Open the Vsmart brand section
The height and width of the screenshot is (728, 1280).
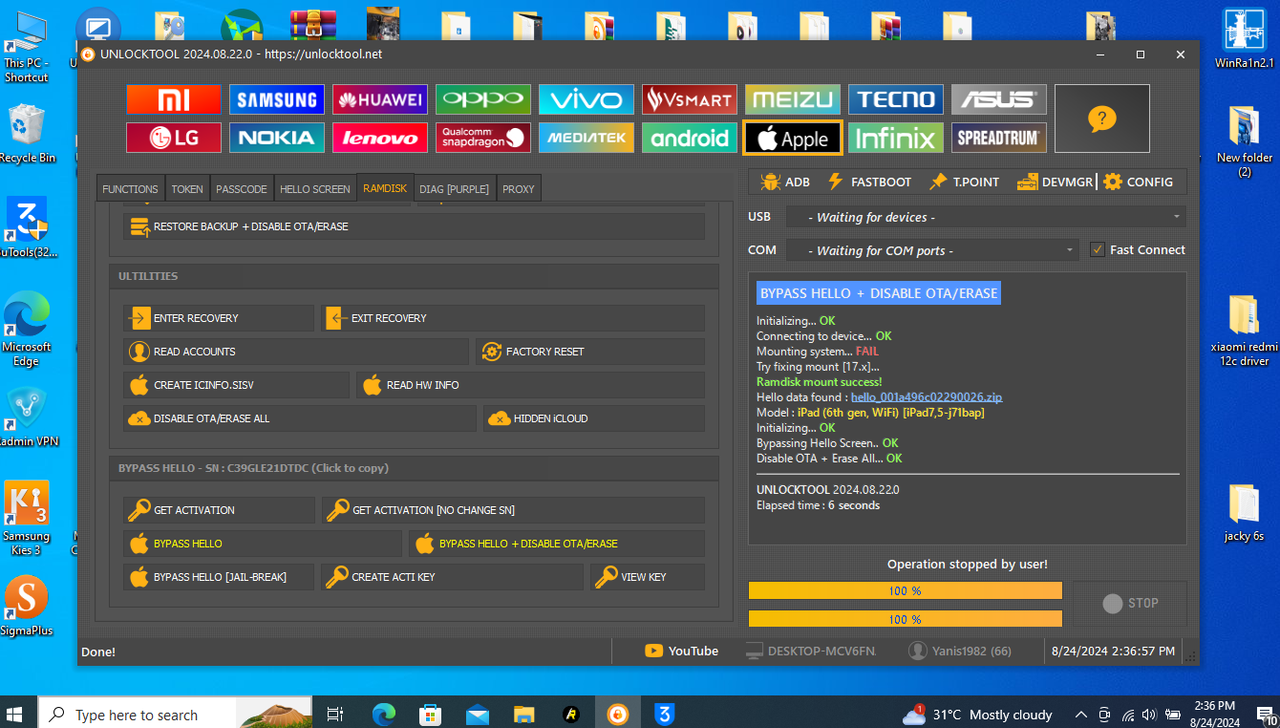(690, 99)
